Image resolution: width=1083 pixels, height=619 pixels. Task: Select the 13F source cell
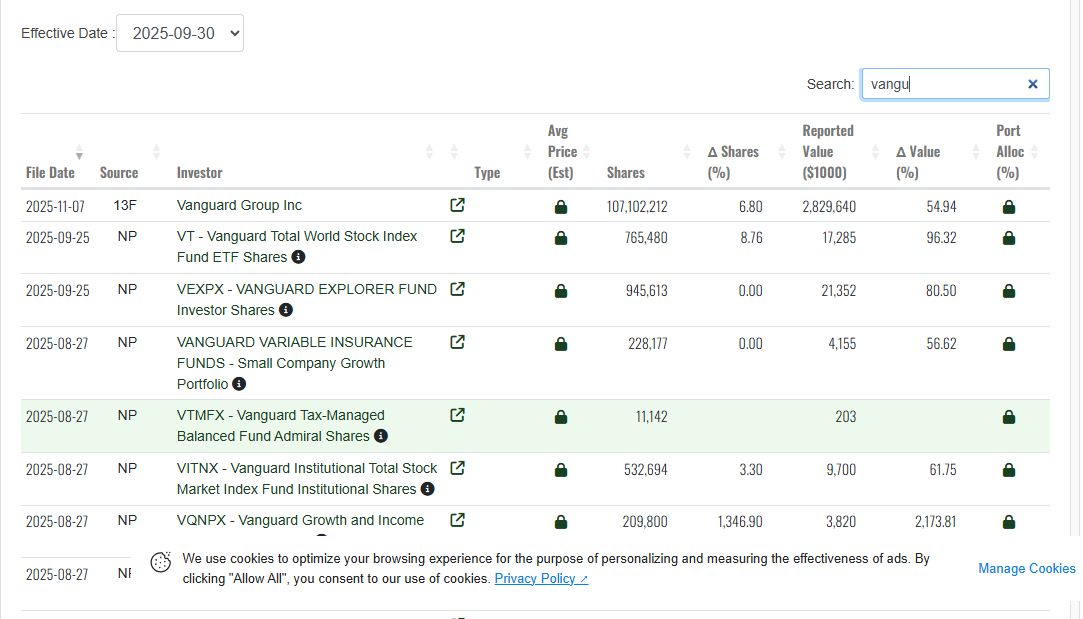click(125, 205)
